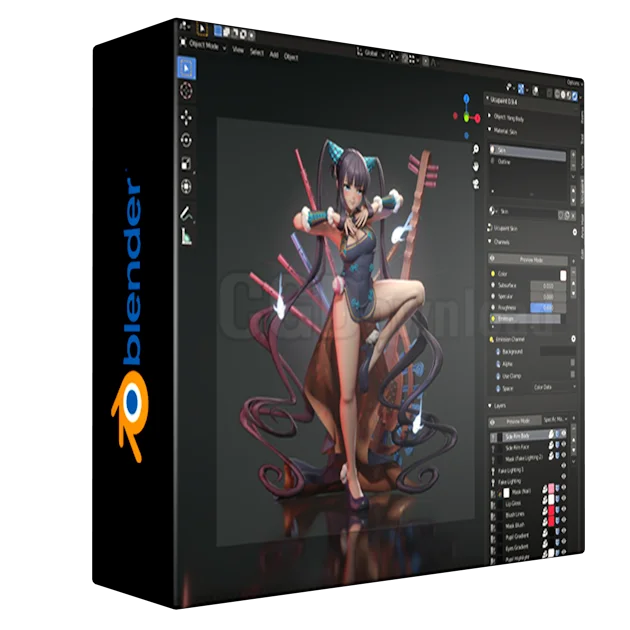Click the tweak cursor icon in top header
Screen dimensions: 630x630
(202, 29)
